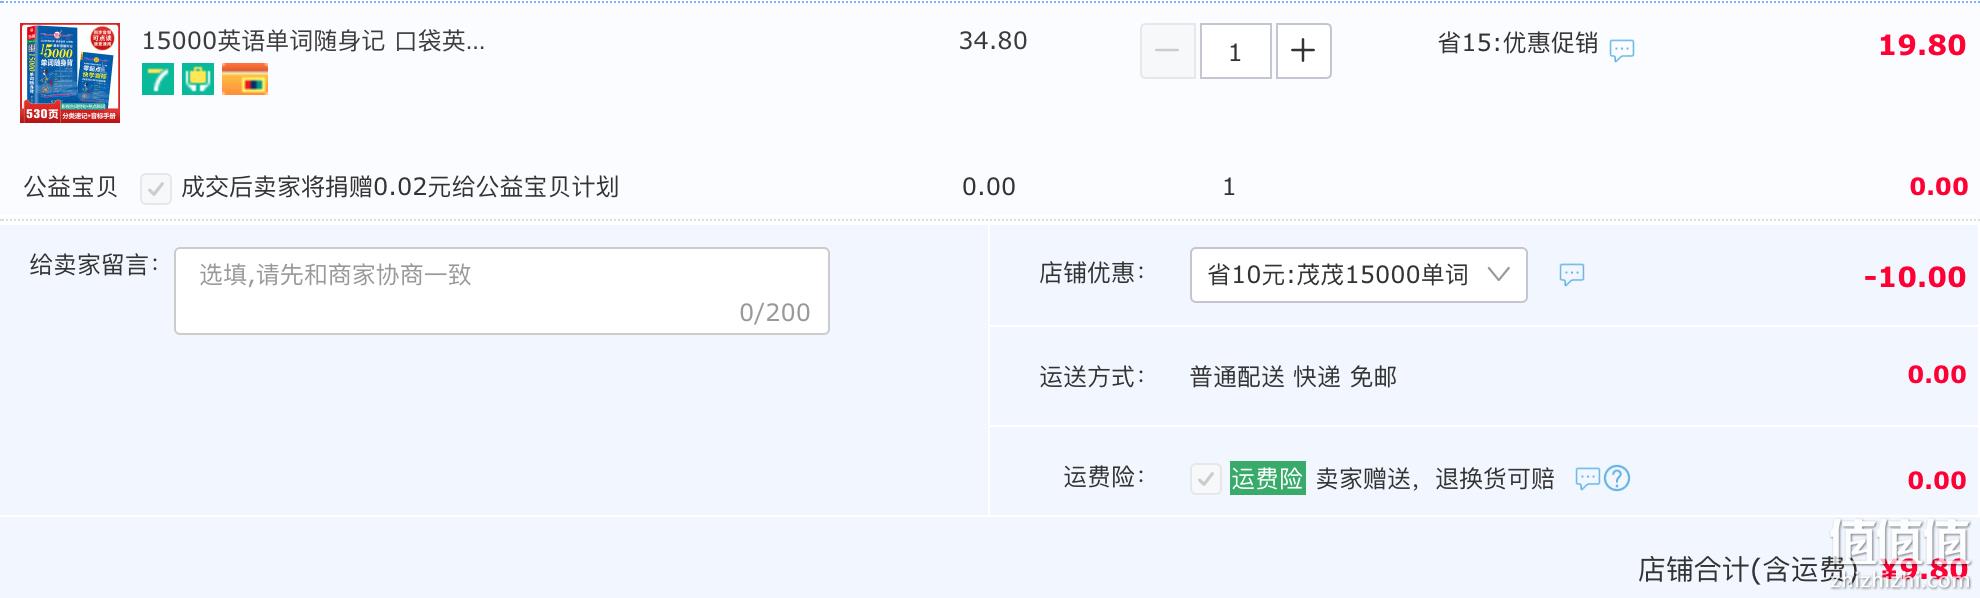
Task: Open the 15000英语单词随身记 product title link
Action: [313, 41]
